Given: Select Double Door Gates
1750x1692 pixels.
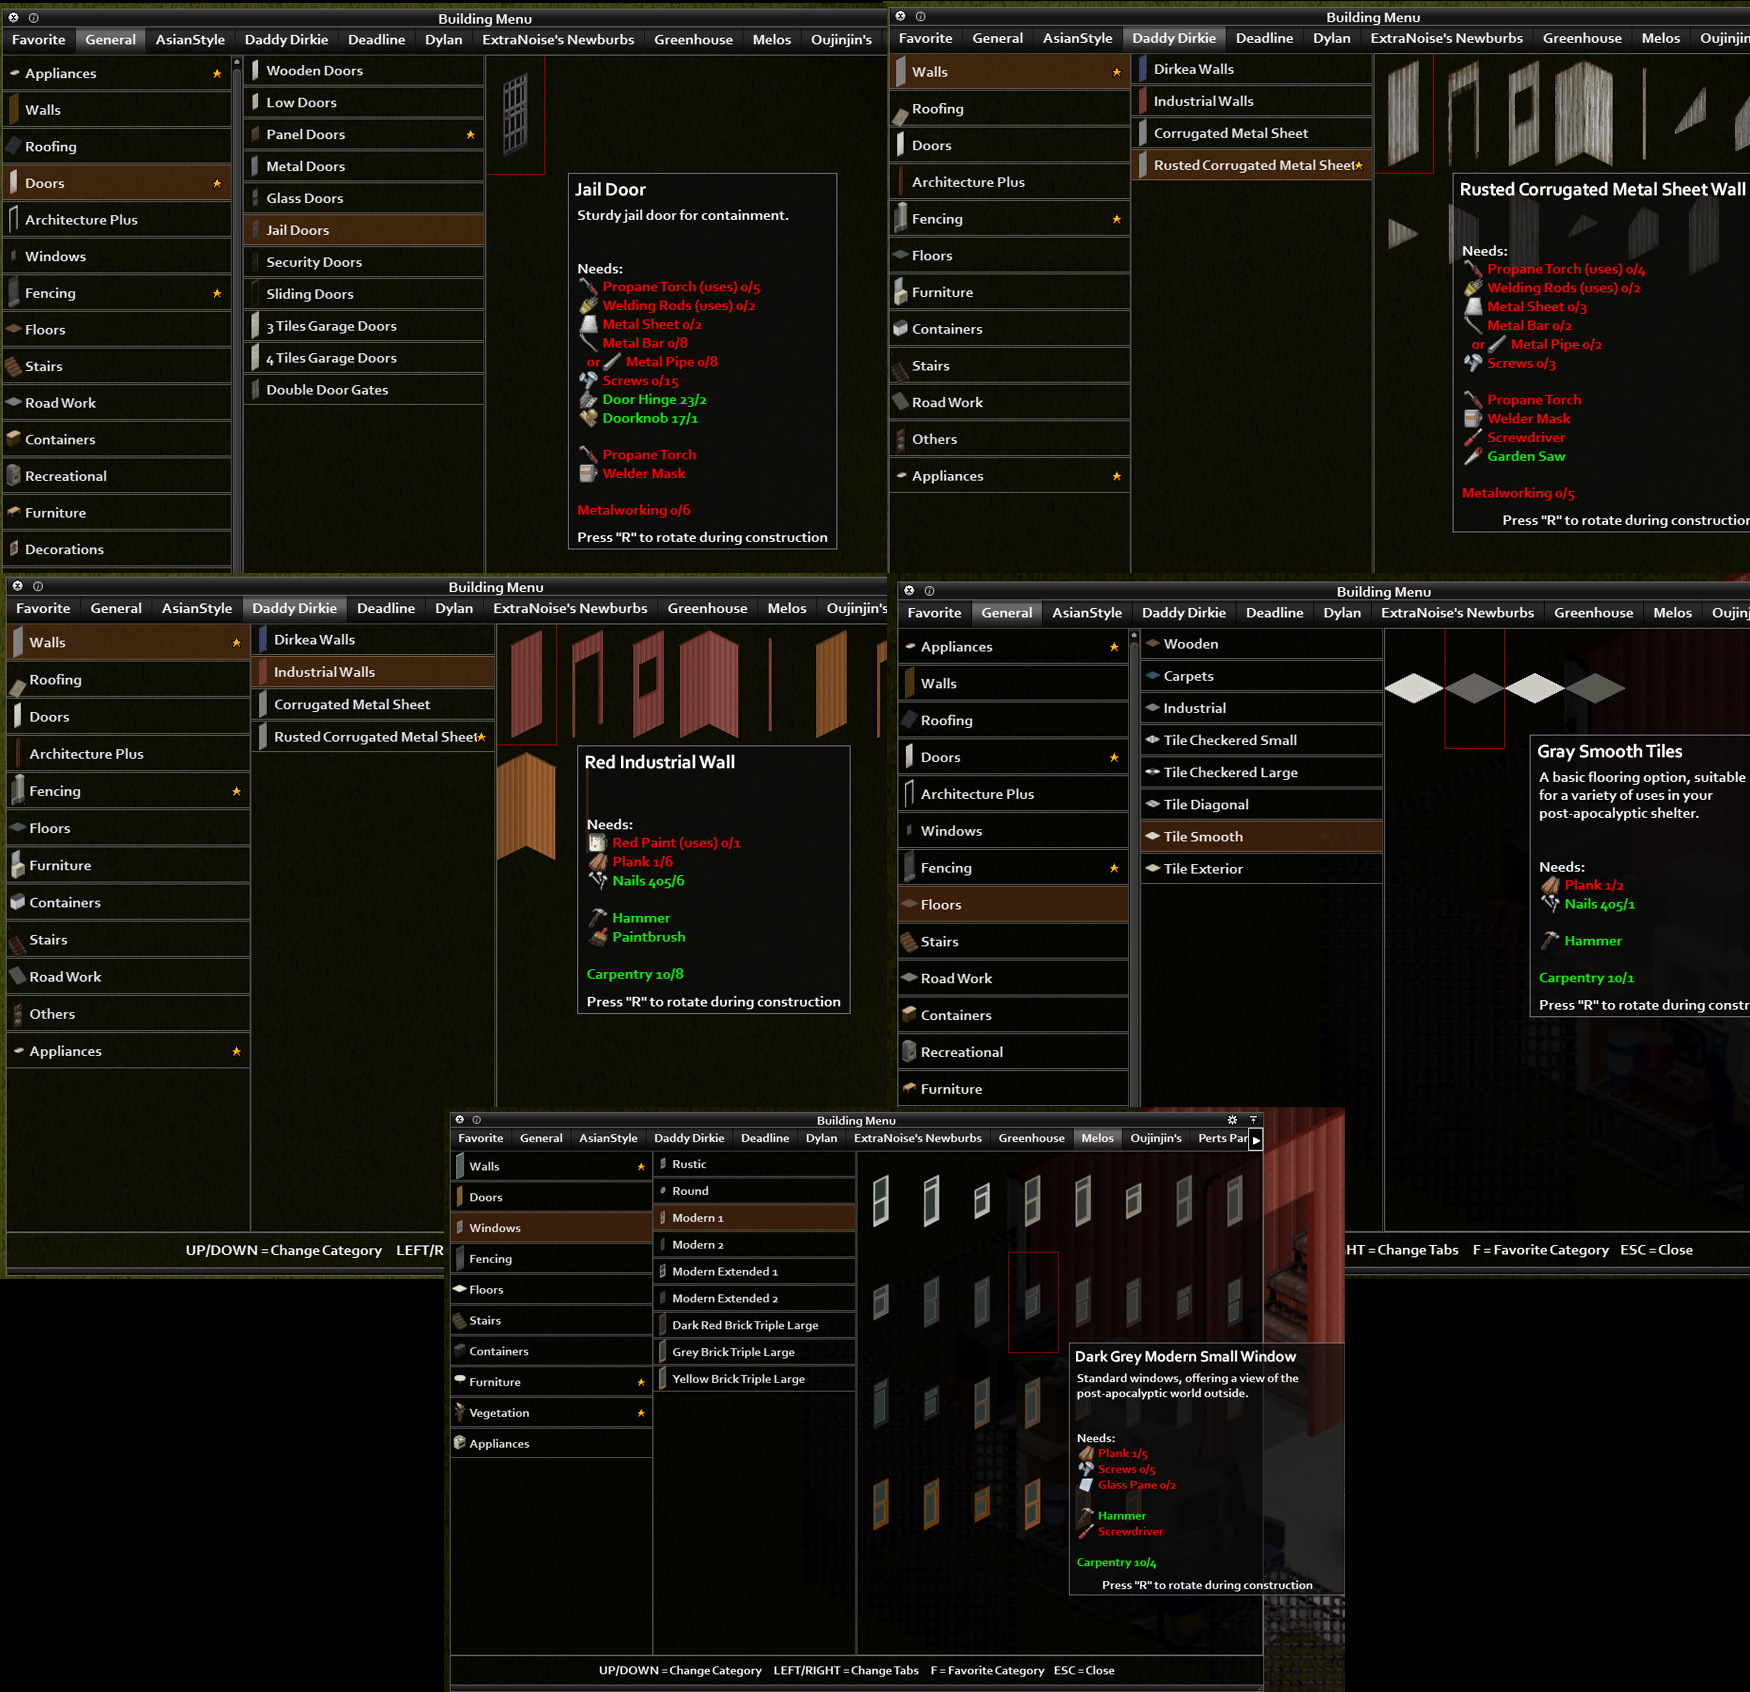Looking at the screenshot, I should pyautogui.click(x=364, y=390).
